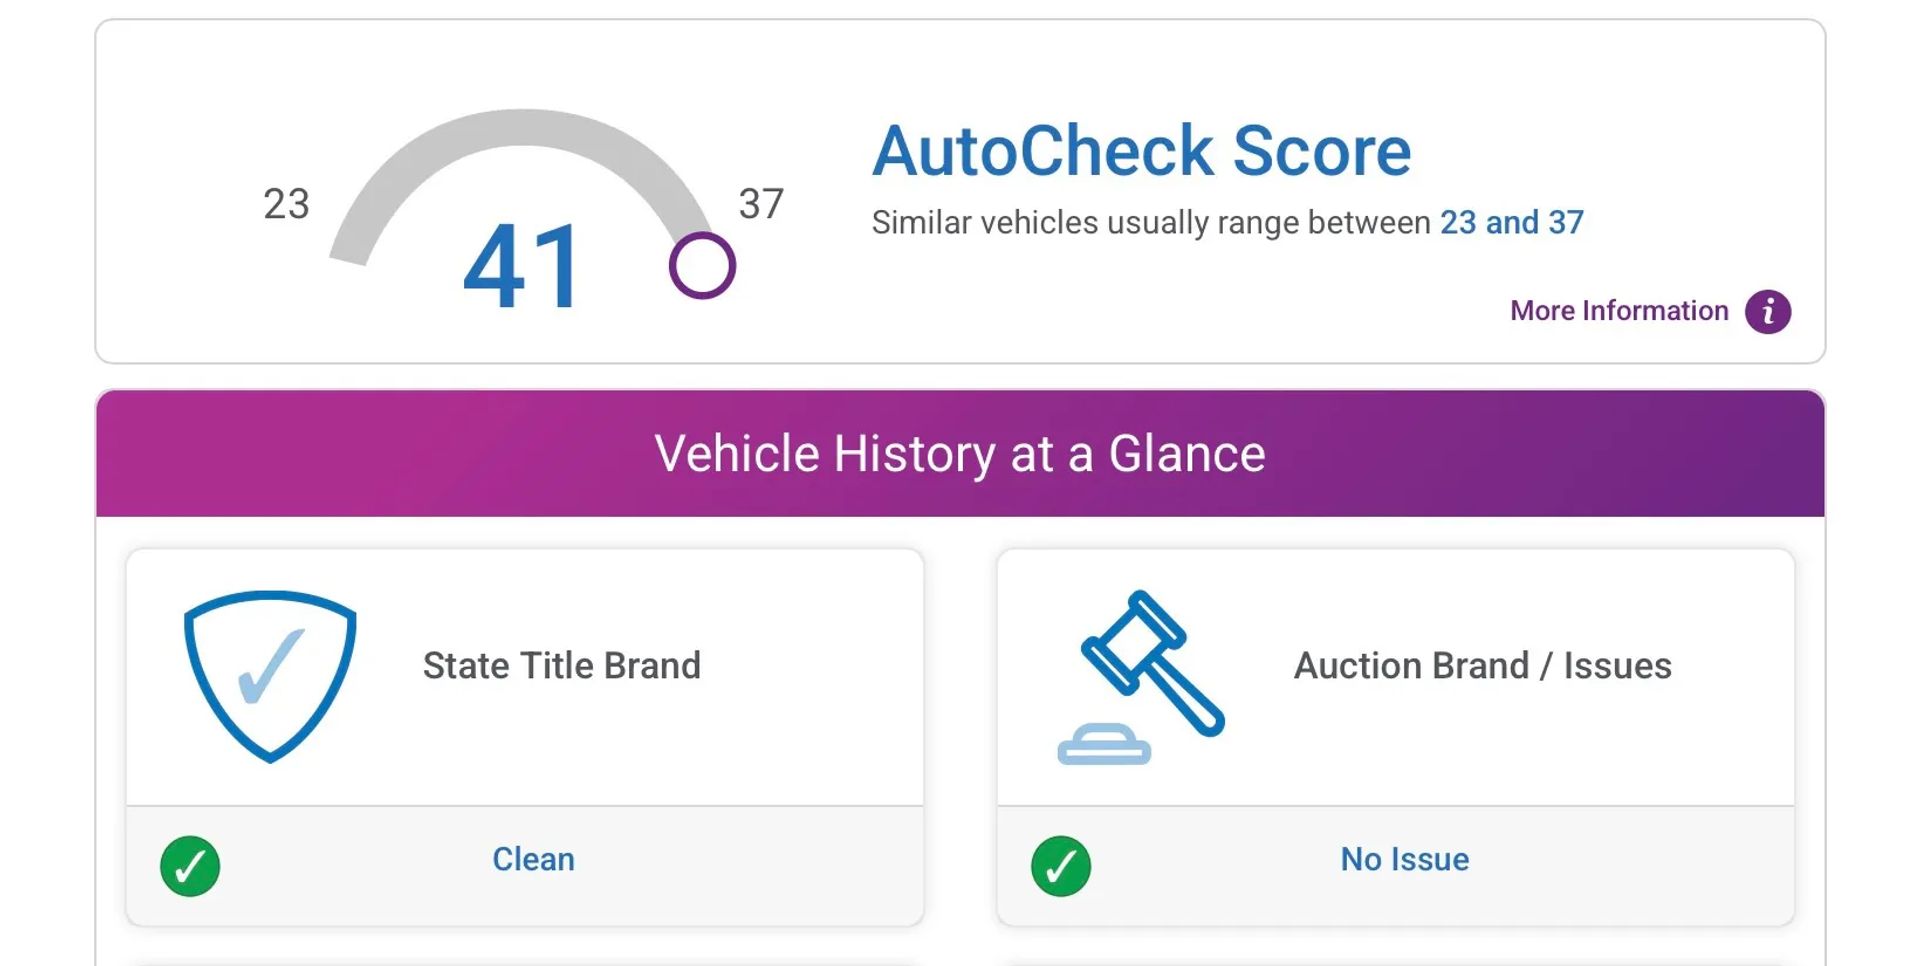Click the low-end 23 gauge label
Image resolution: width=1920 pixels, height=966 pixels.
286,204
